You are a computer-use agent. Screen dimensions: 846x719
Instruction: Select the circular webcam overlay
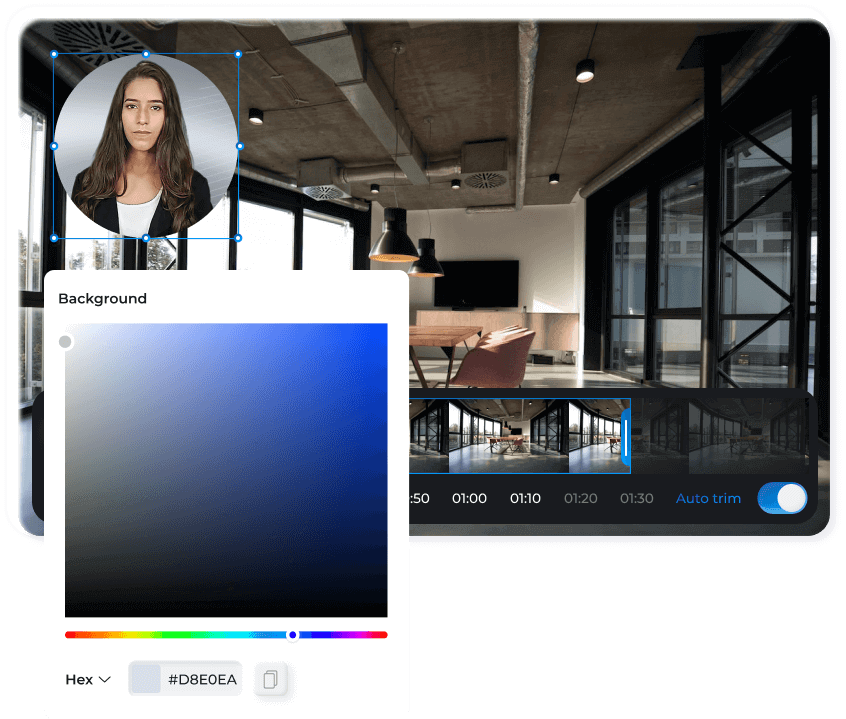(145, 147)
